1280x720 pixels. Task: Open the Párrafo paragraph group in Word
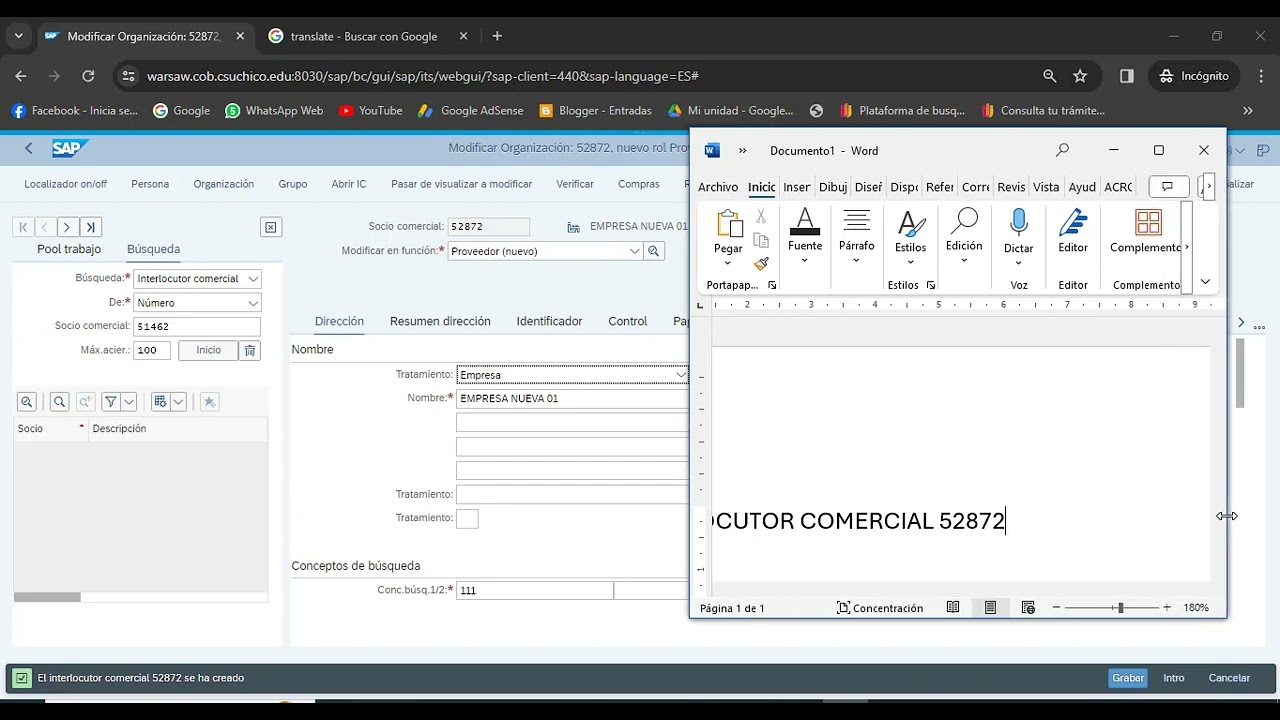pos(856,236)
